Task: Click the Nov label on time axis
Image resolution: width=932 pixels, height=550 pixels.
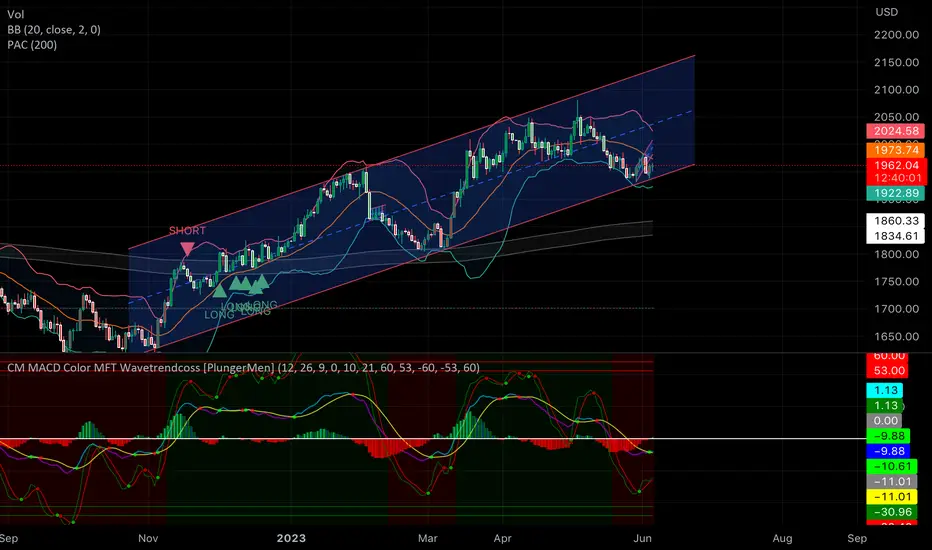Action: [148, 538]
